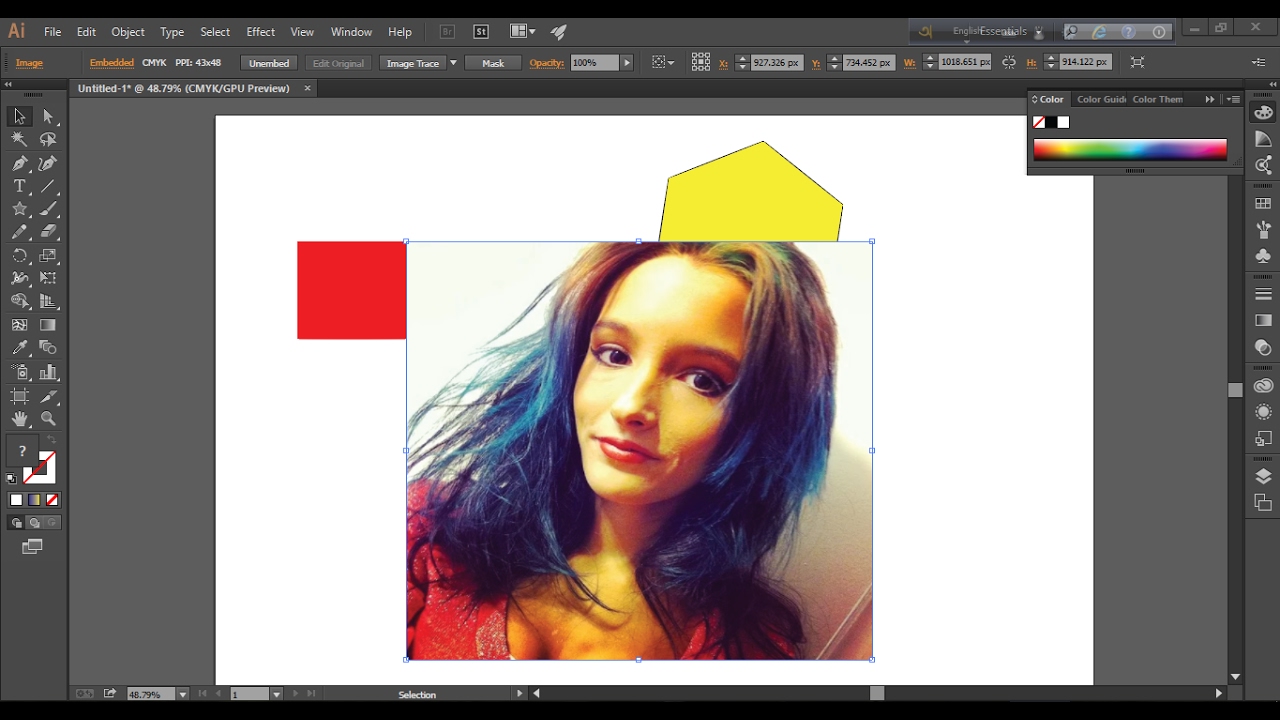Expand the Opacity value arrow

(627, 63)
